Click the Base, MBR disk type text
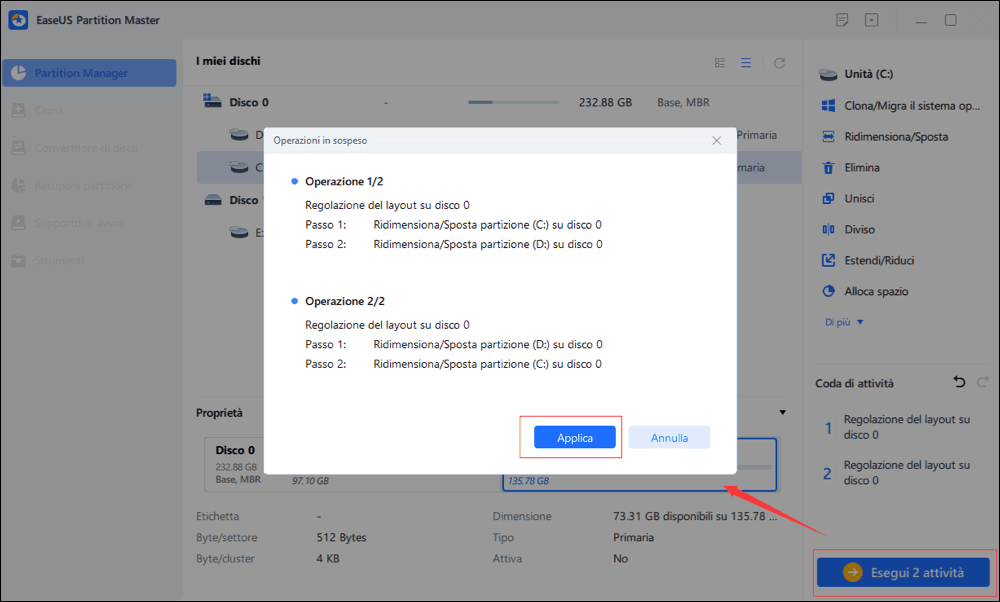The height and width of the screenshot is (602, 1000). (683, 102)
